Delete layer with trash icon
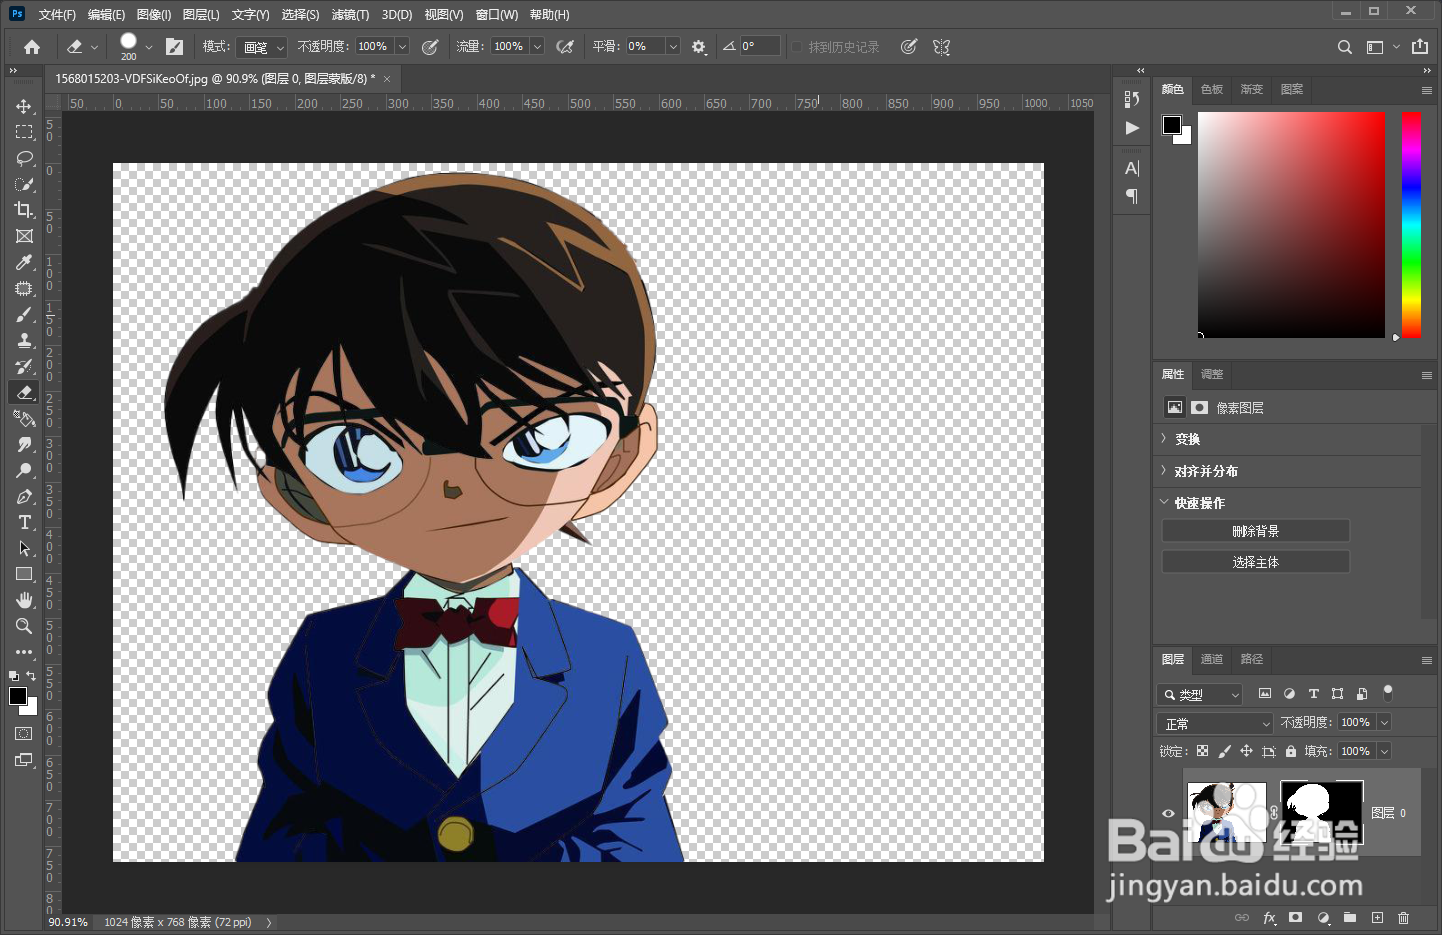Screen dimensions: 1442x935 click(1404, 917)
